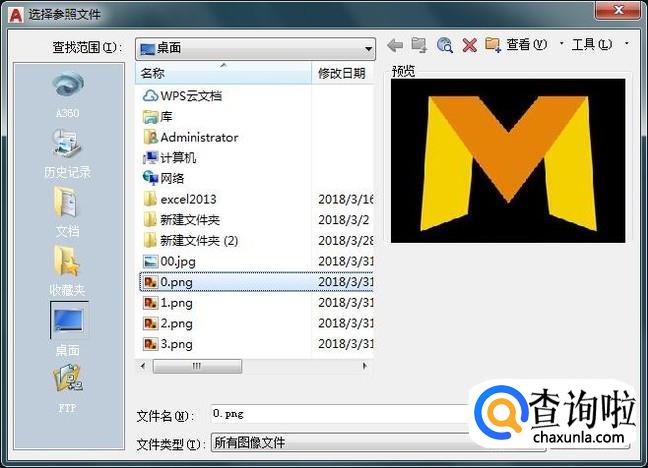The width and height of the screenshot is (648, 468).
Task: Click the 文件名 file name input field
Action: click(x=339, y=414)
